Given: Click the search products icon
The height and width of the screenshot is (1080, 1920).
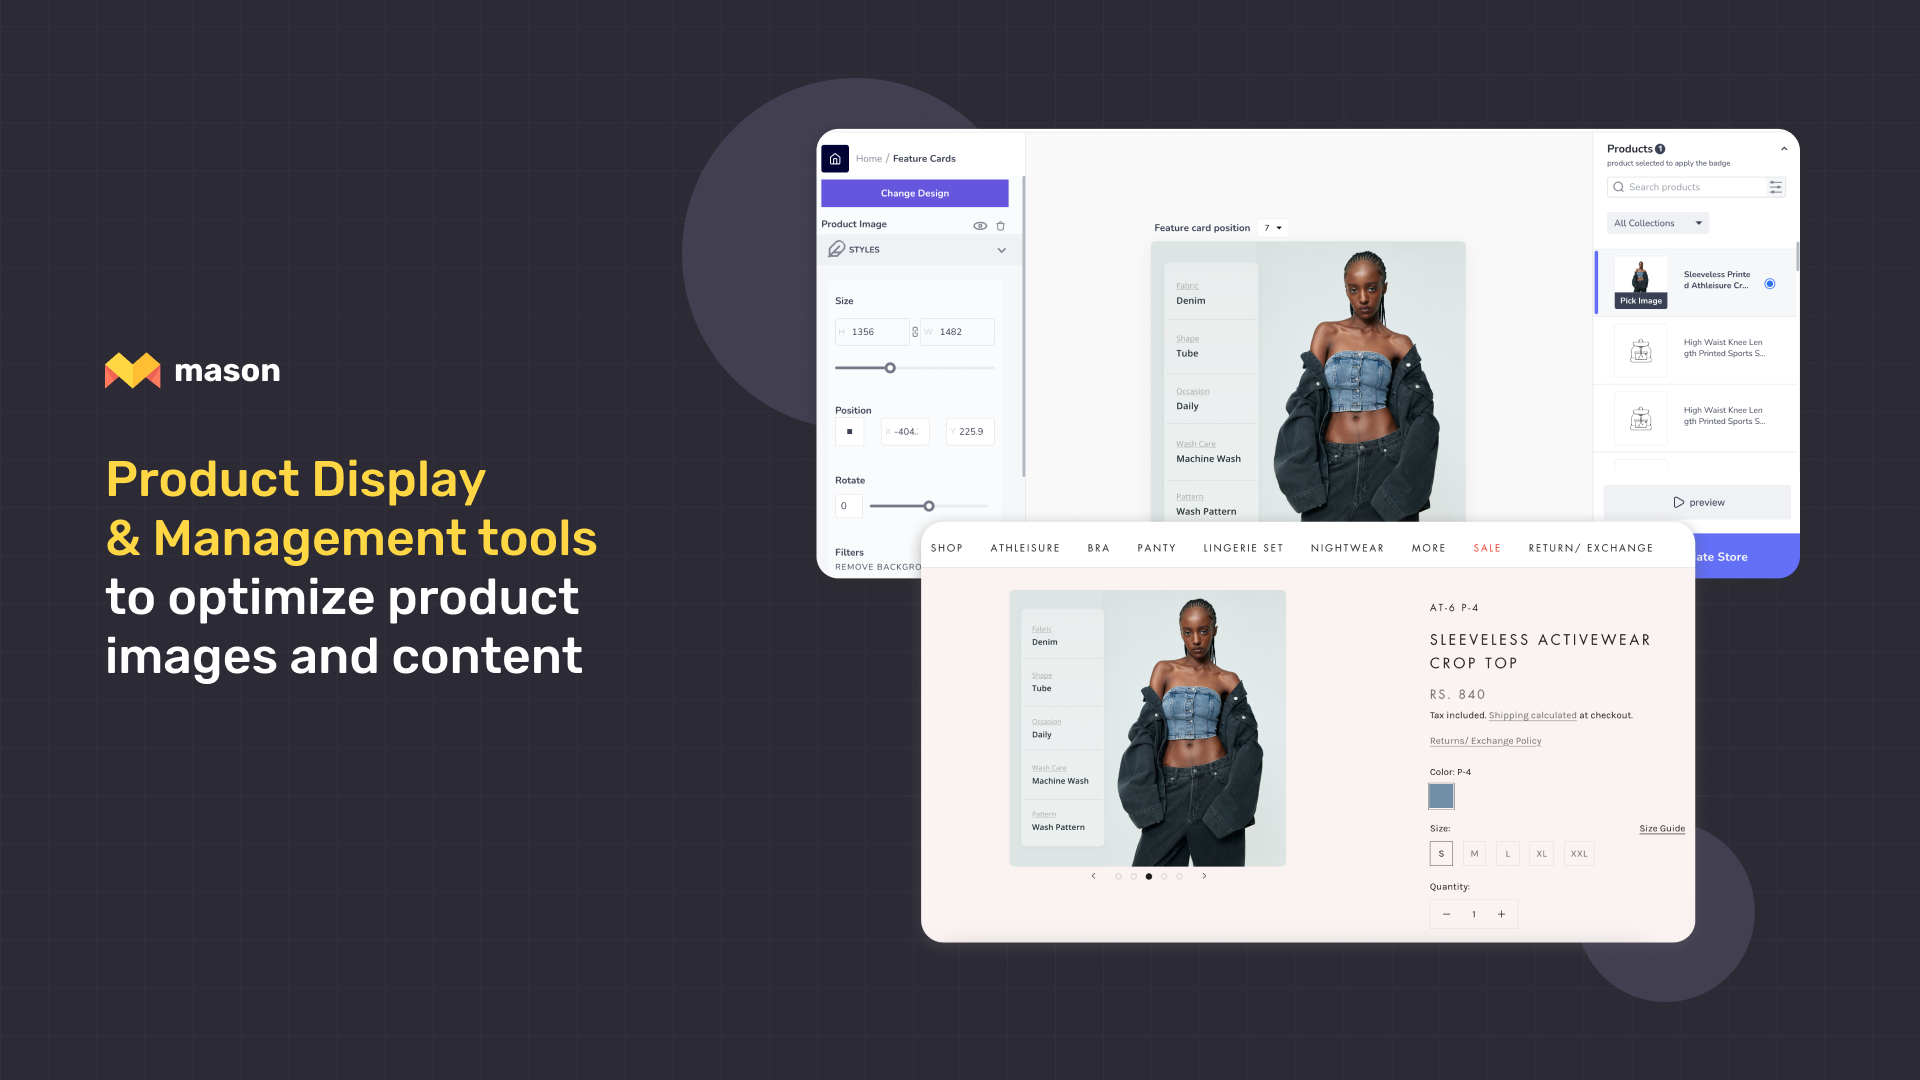Looking at the screenshot, I should tap(1617, 186).
